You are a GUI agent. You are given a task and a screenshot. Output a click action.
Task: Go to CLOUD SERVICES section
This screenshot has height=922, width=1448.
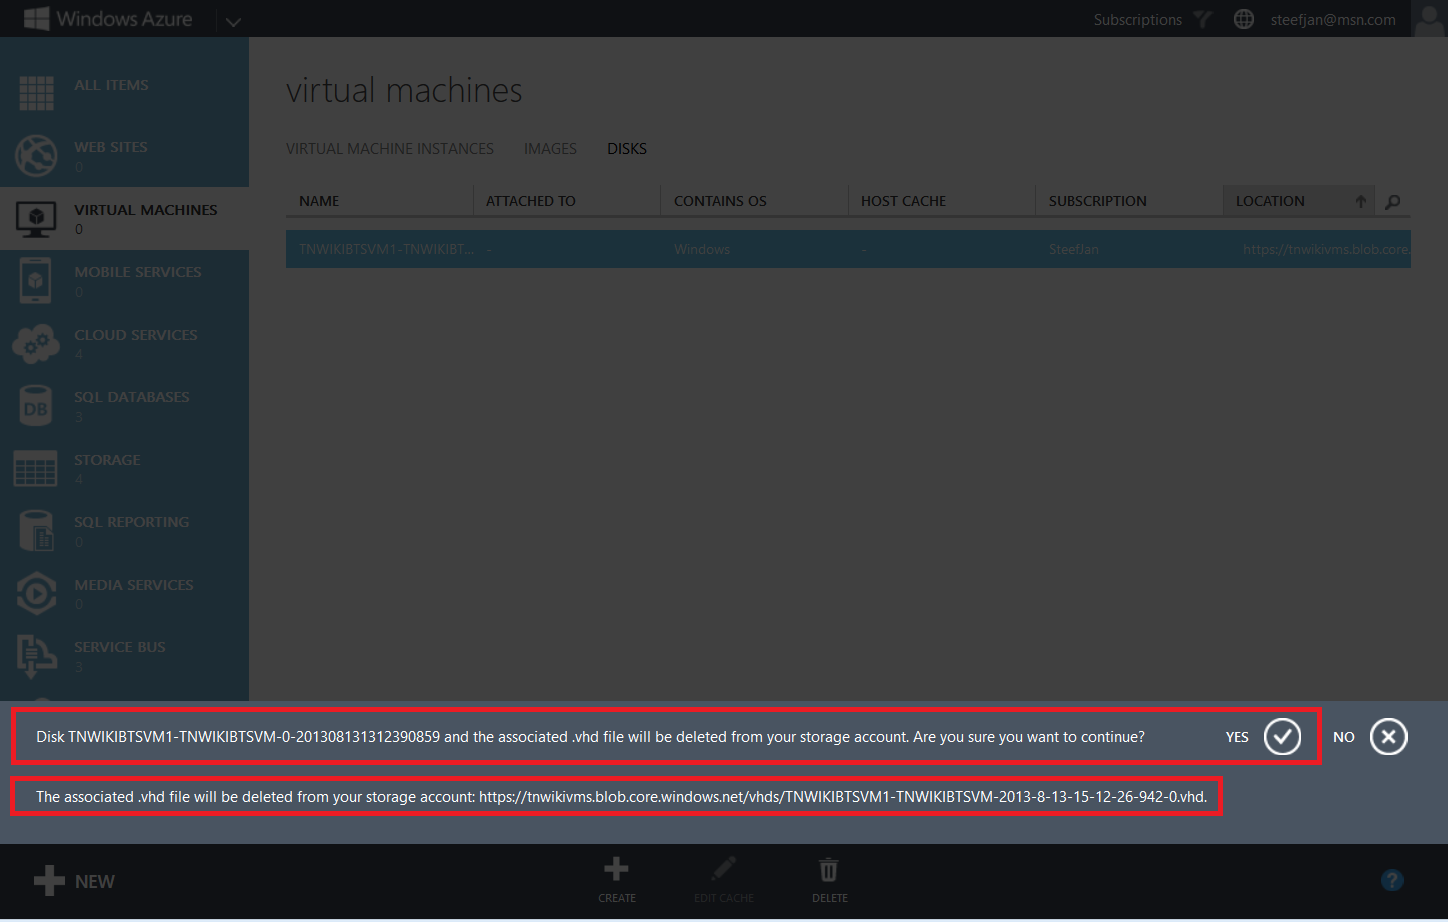click(x=136, y=335)
